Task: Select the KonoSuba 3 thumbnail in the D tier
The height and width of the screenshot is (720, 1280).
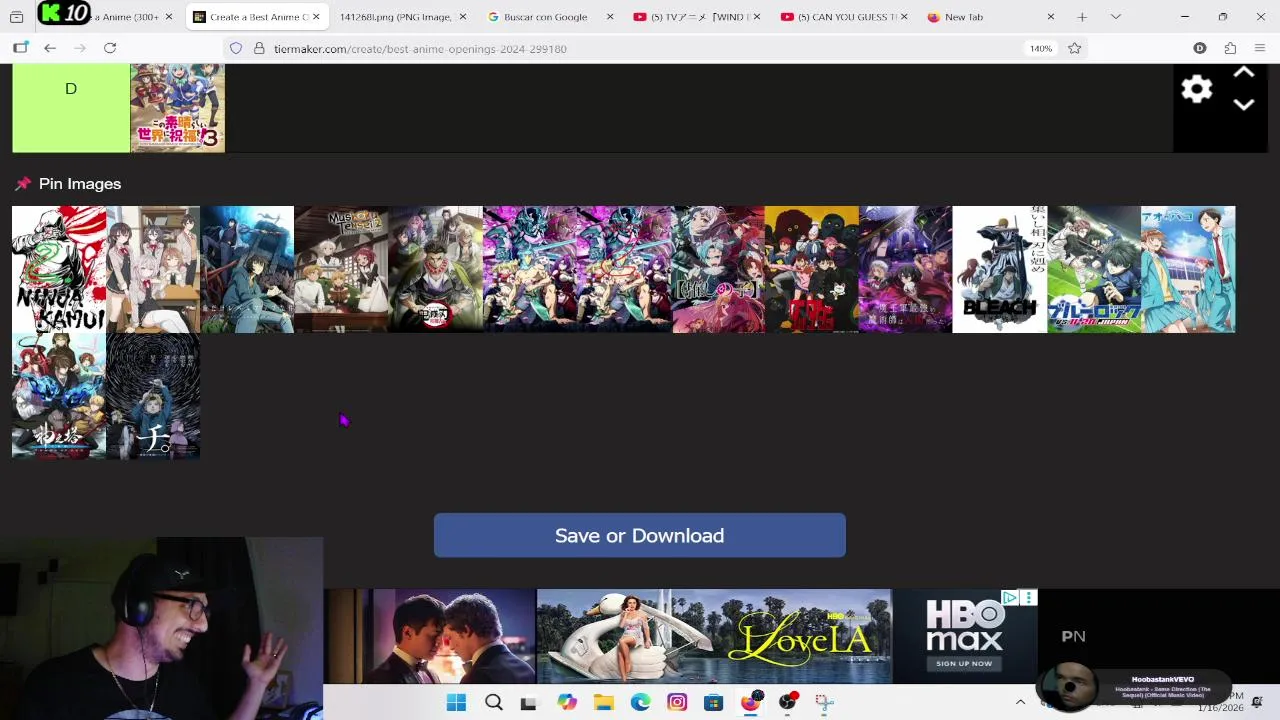Action: tap(177, 108)
